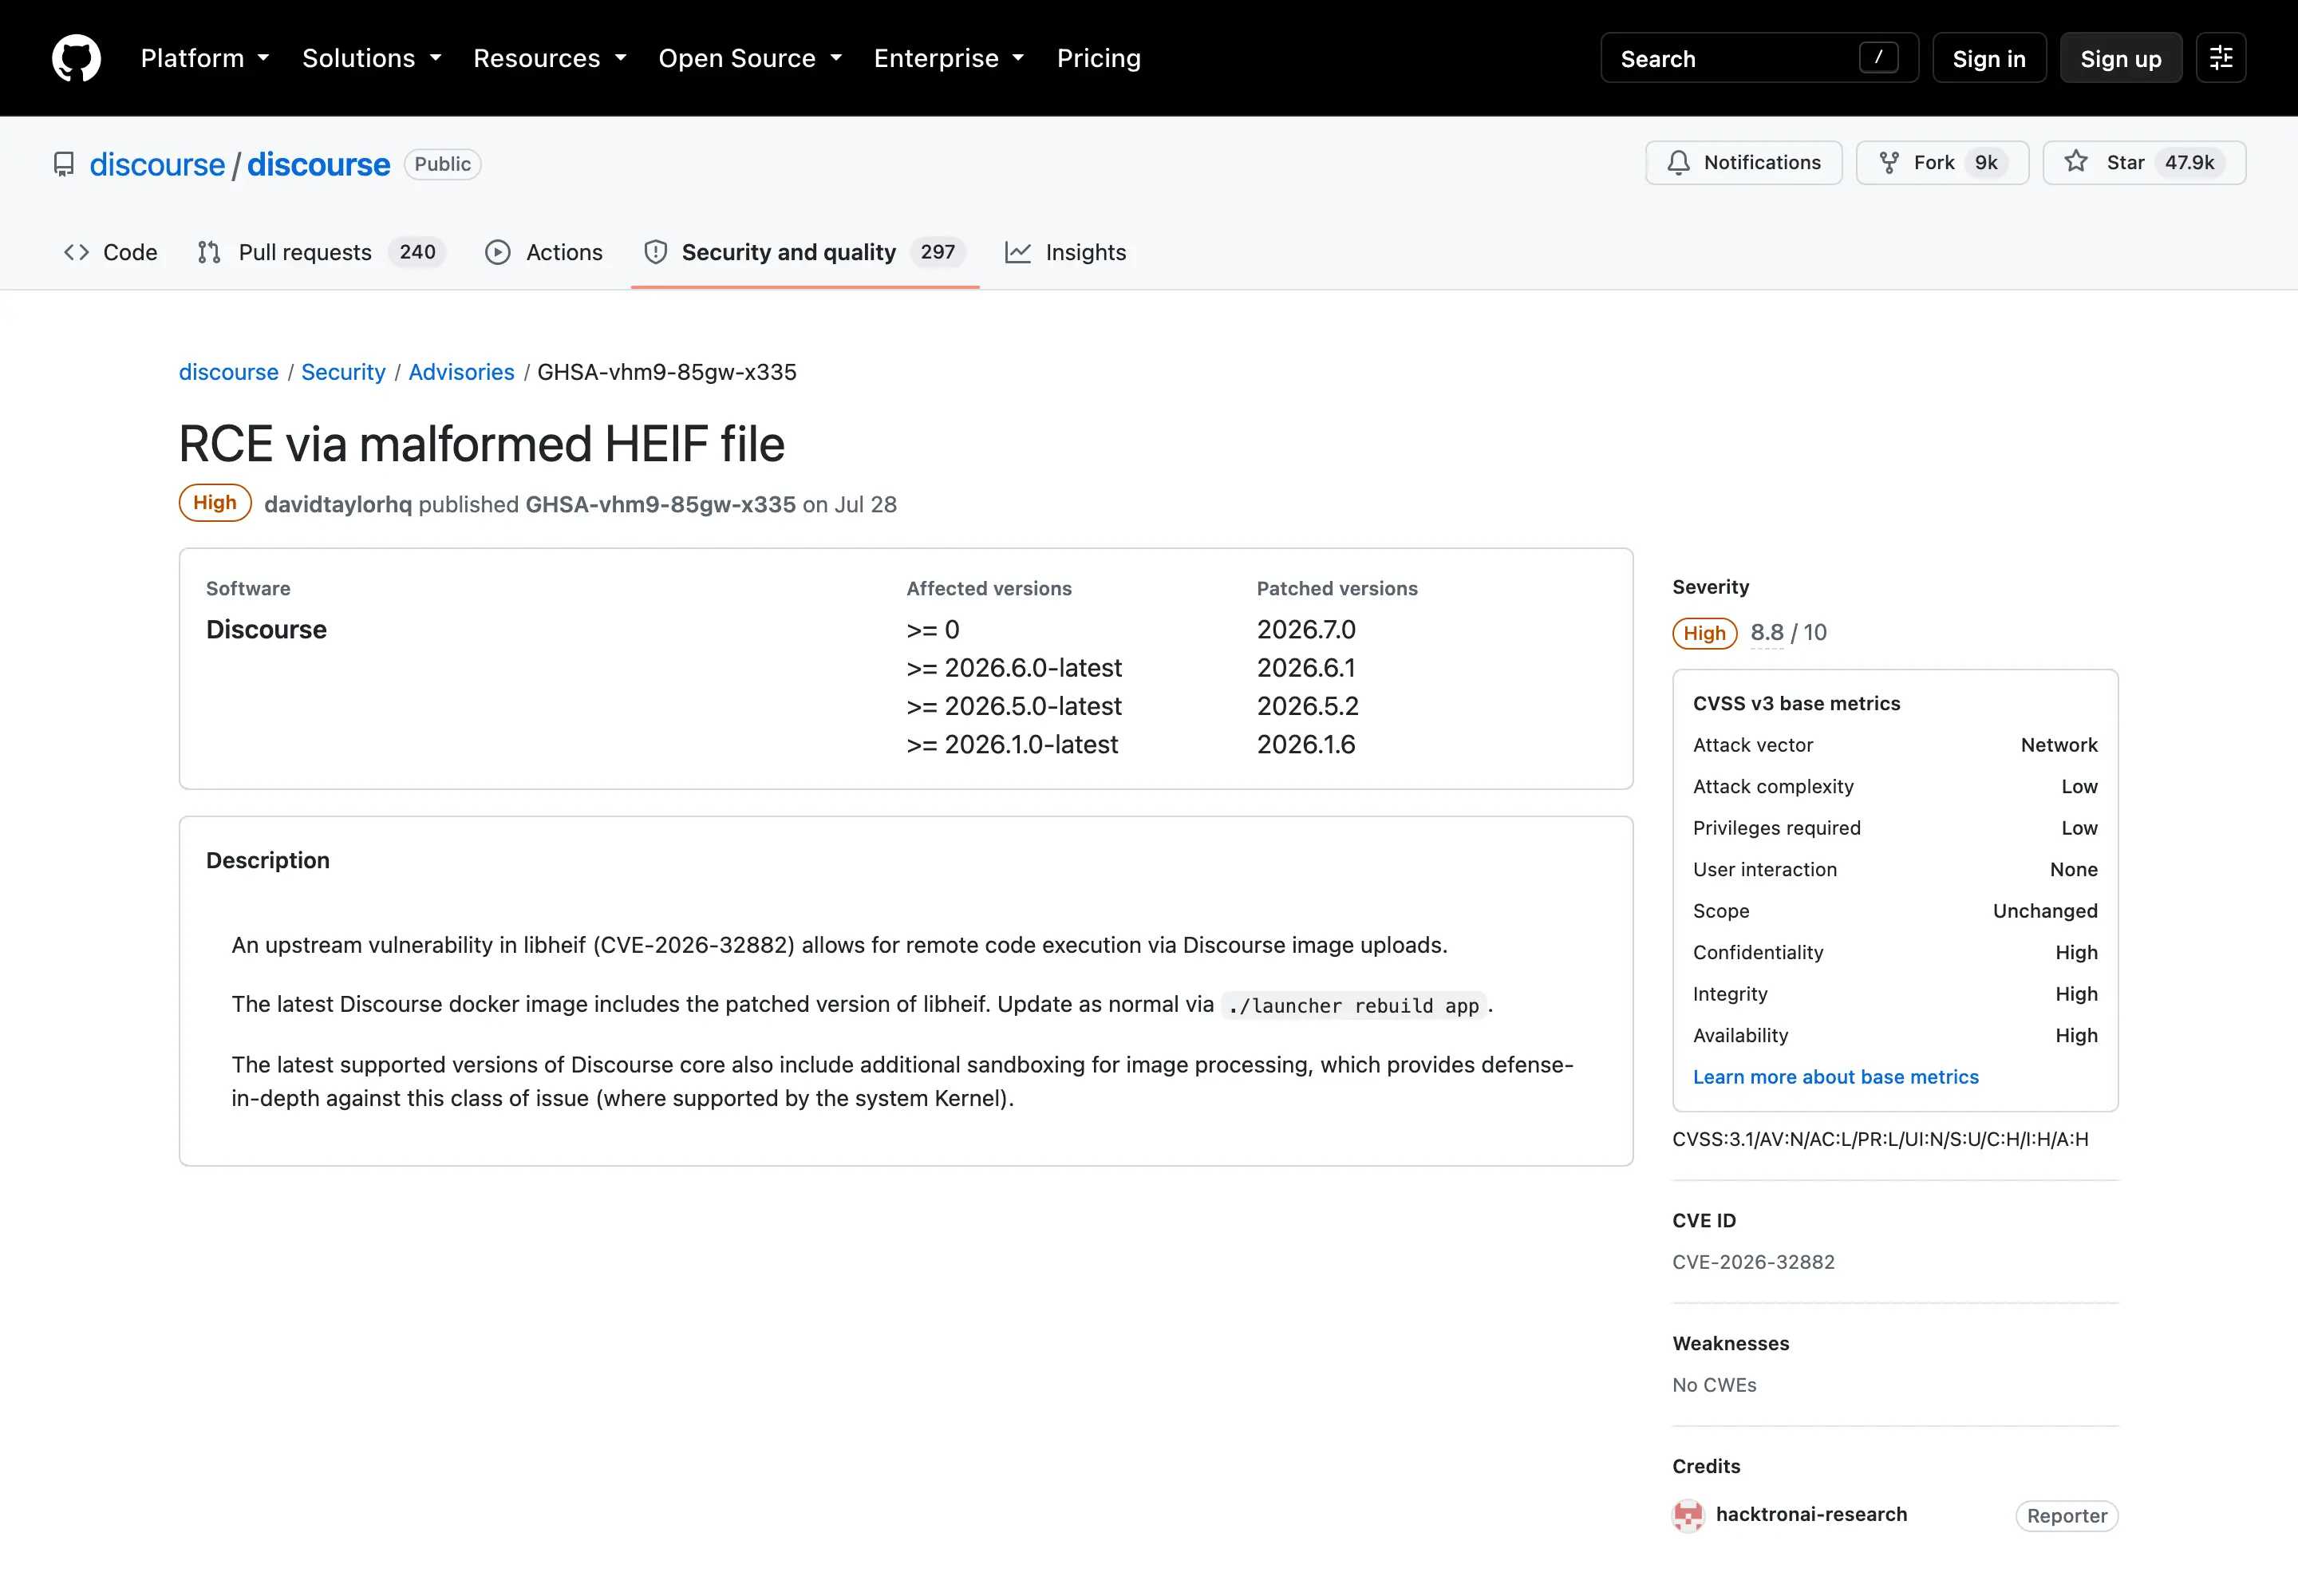Click the 297 security counter badge
The height and width of the screenshot is (1596, 2298).
pos(938,252)
